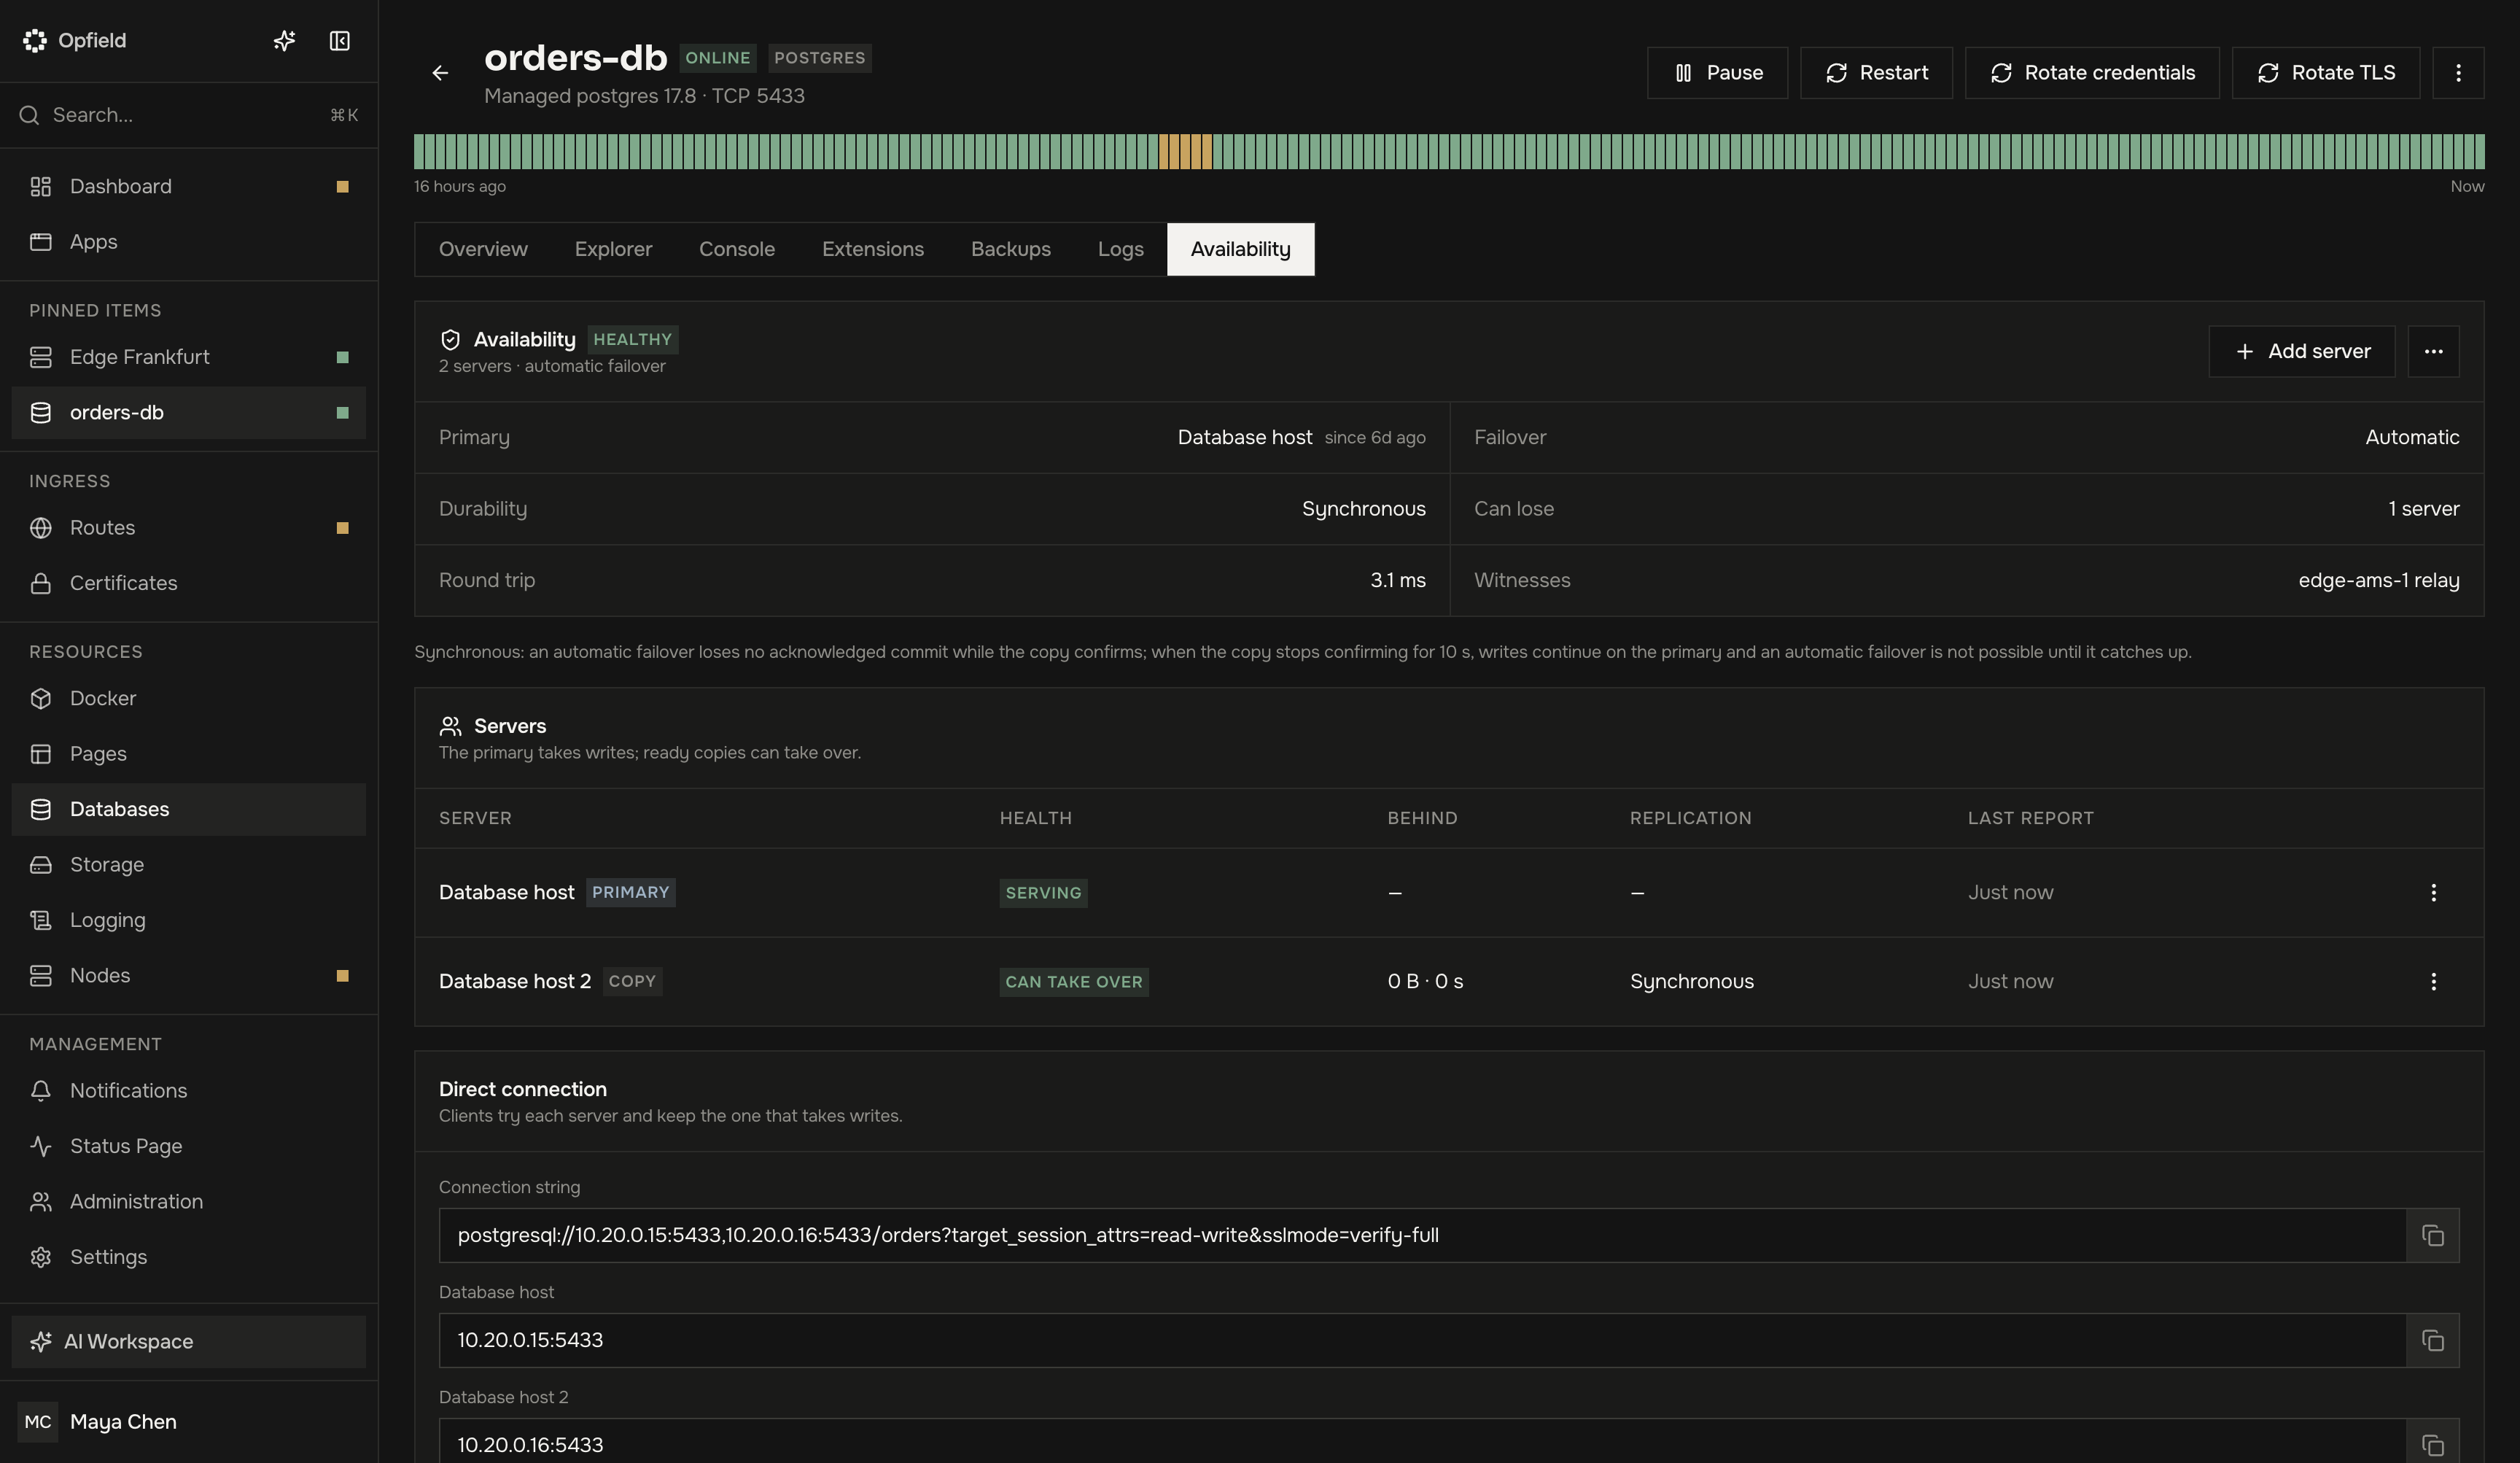Viewport: 2520px width, 1463px height.
Task: Click Add server
Action: click(x=2301, y=351)
